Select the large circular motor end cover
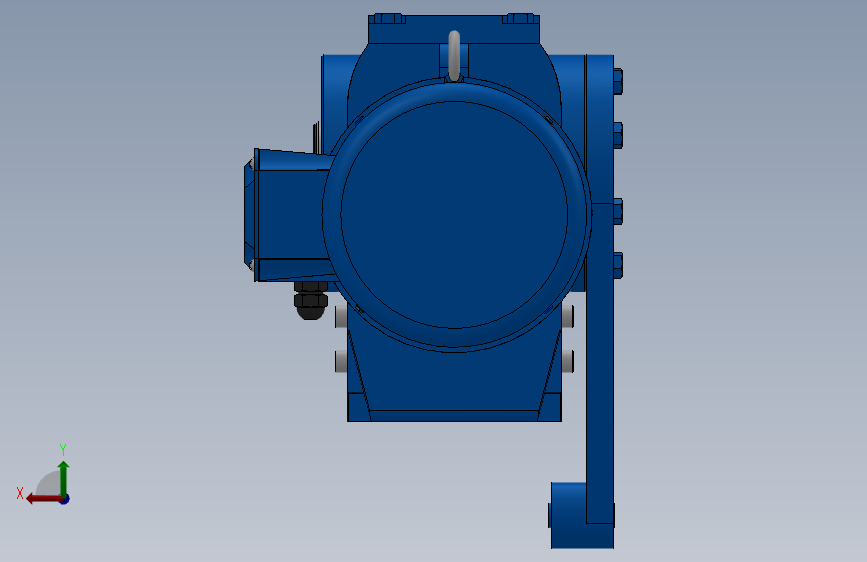The width and height of the screenshot is (867, 562). (457, 214)
